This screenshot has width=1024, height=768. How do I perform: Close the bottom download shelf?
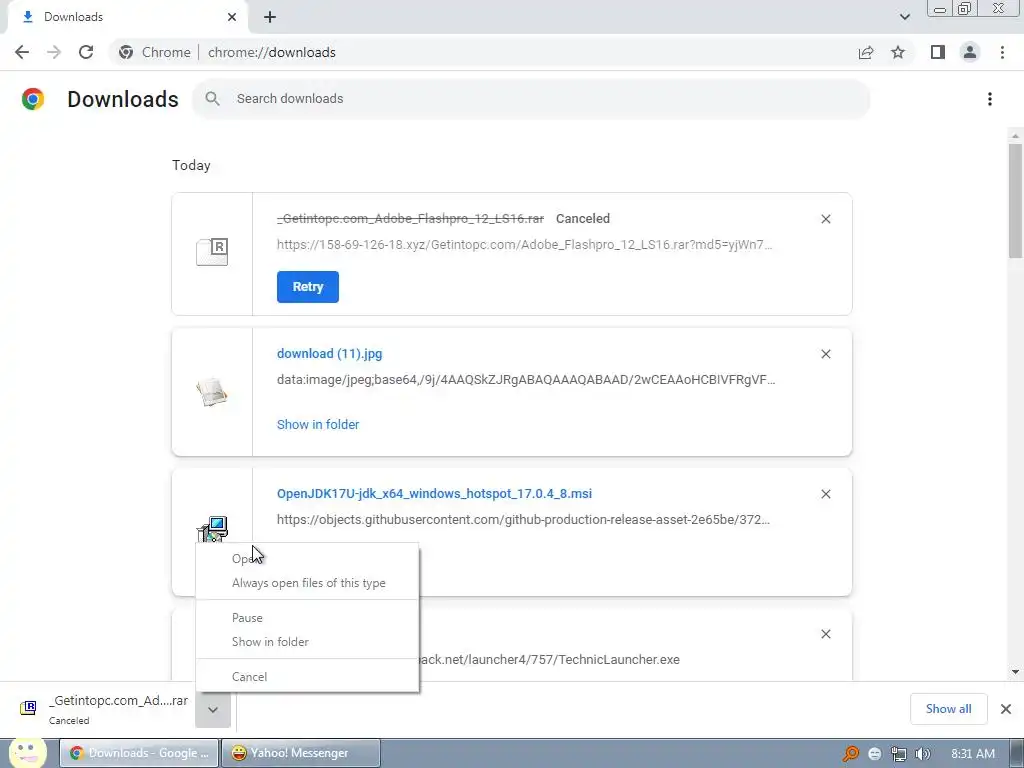(x=1006, y=709)
